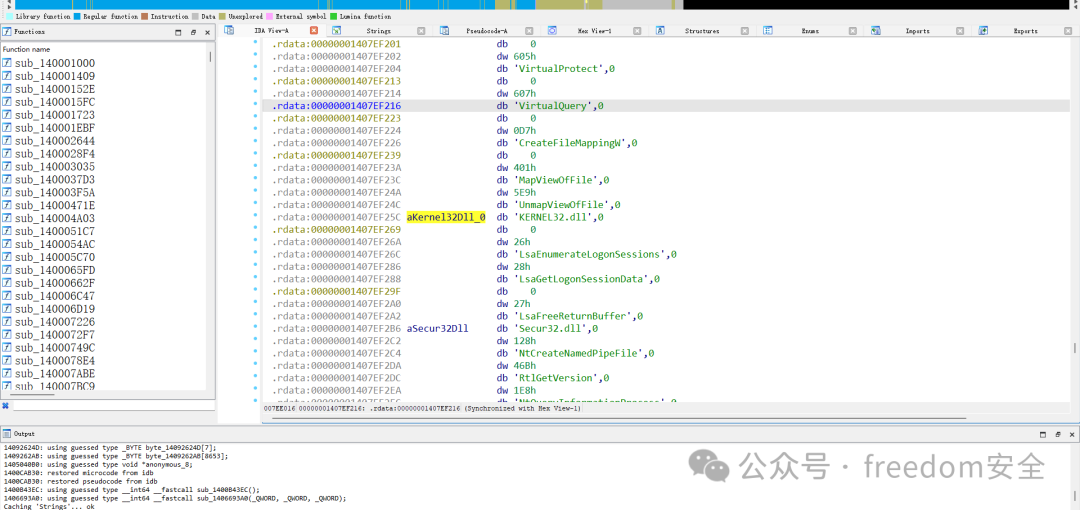Close the Enums tab

click(853, 31)
